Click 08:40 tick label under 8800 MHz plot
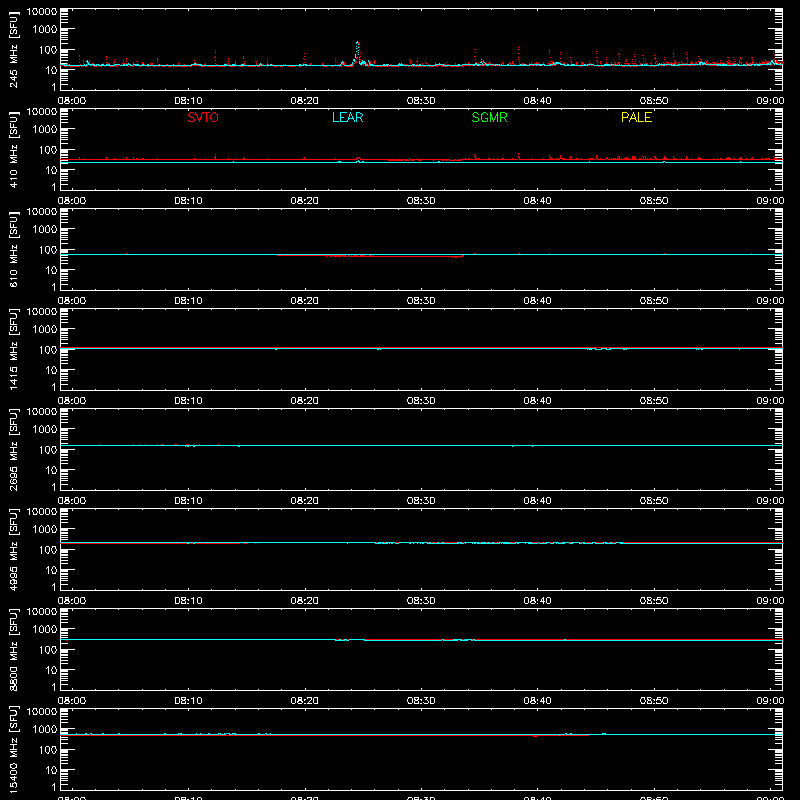This screenshot has height=800, width=800. 537,701
